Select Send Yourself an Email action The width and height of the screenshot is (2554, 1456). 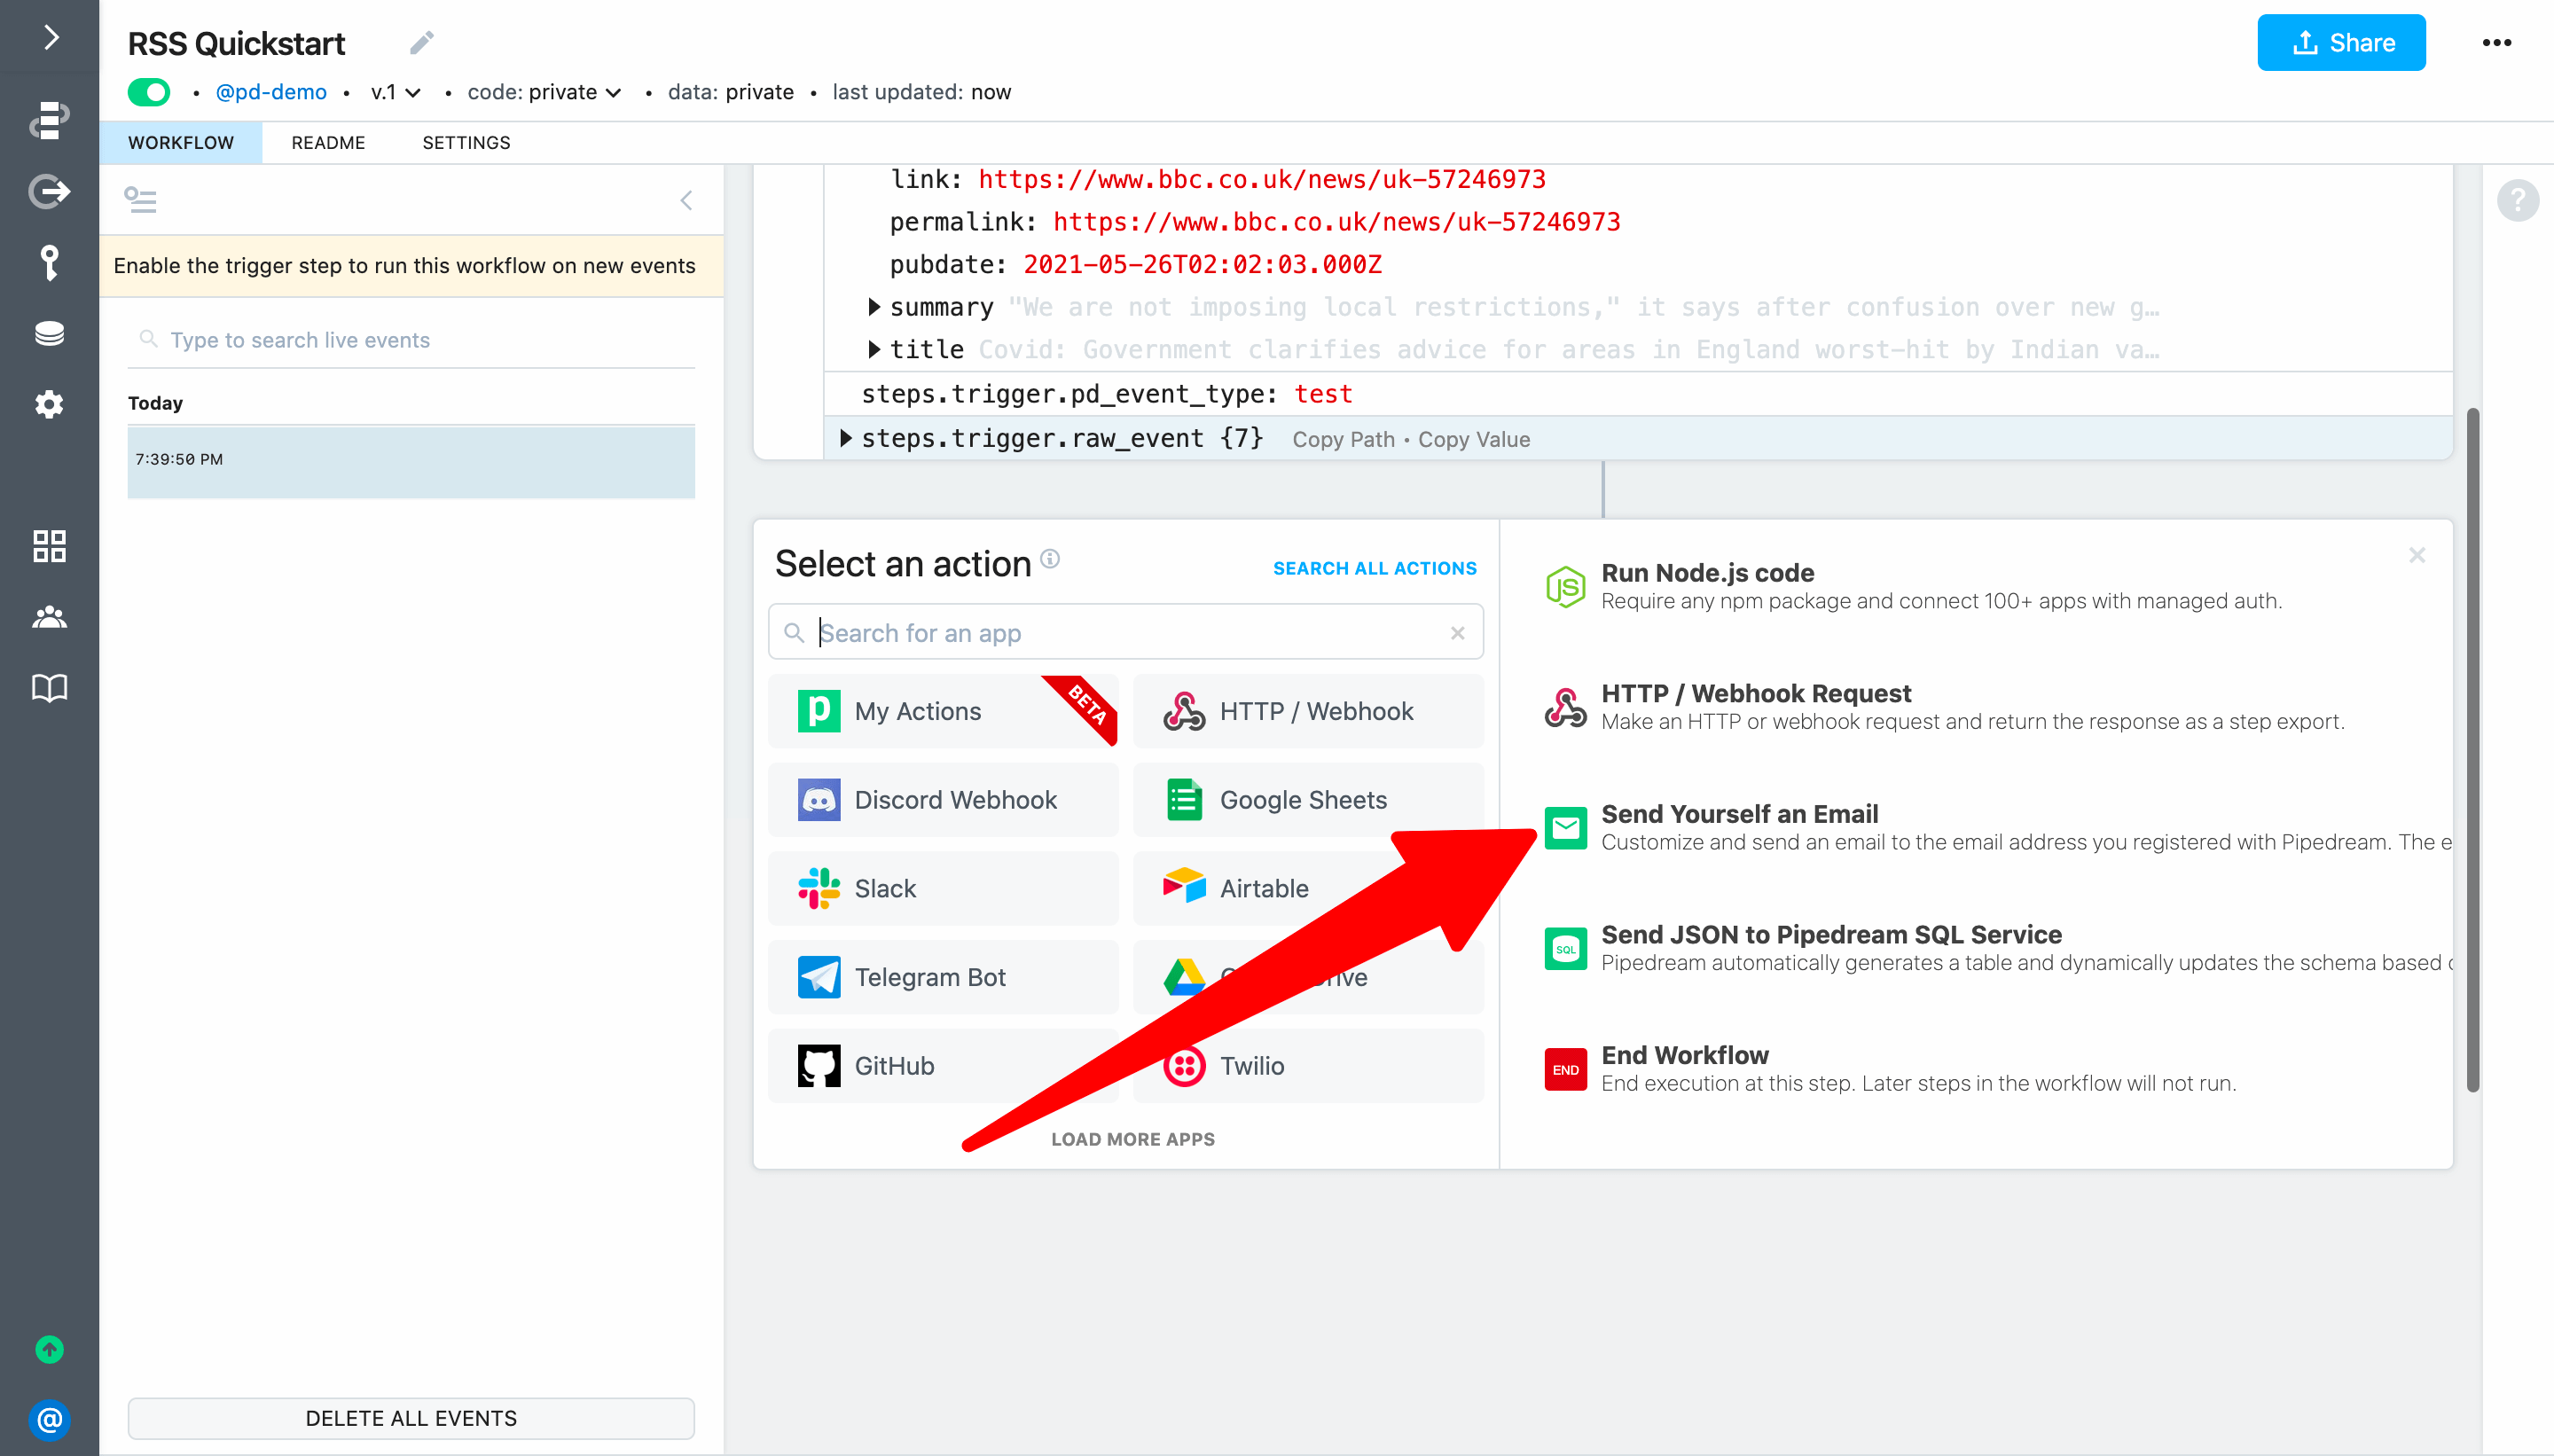pos(1739,814)
